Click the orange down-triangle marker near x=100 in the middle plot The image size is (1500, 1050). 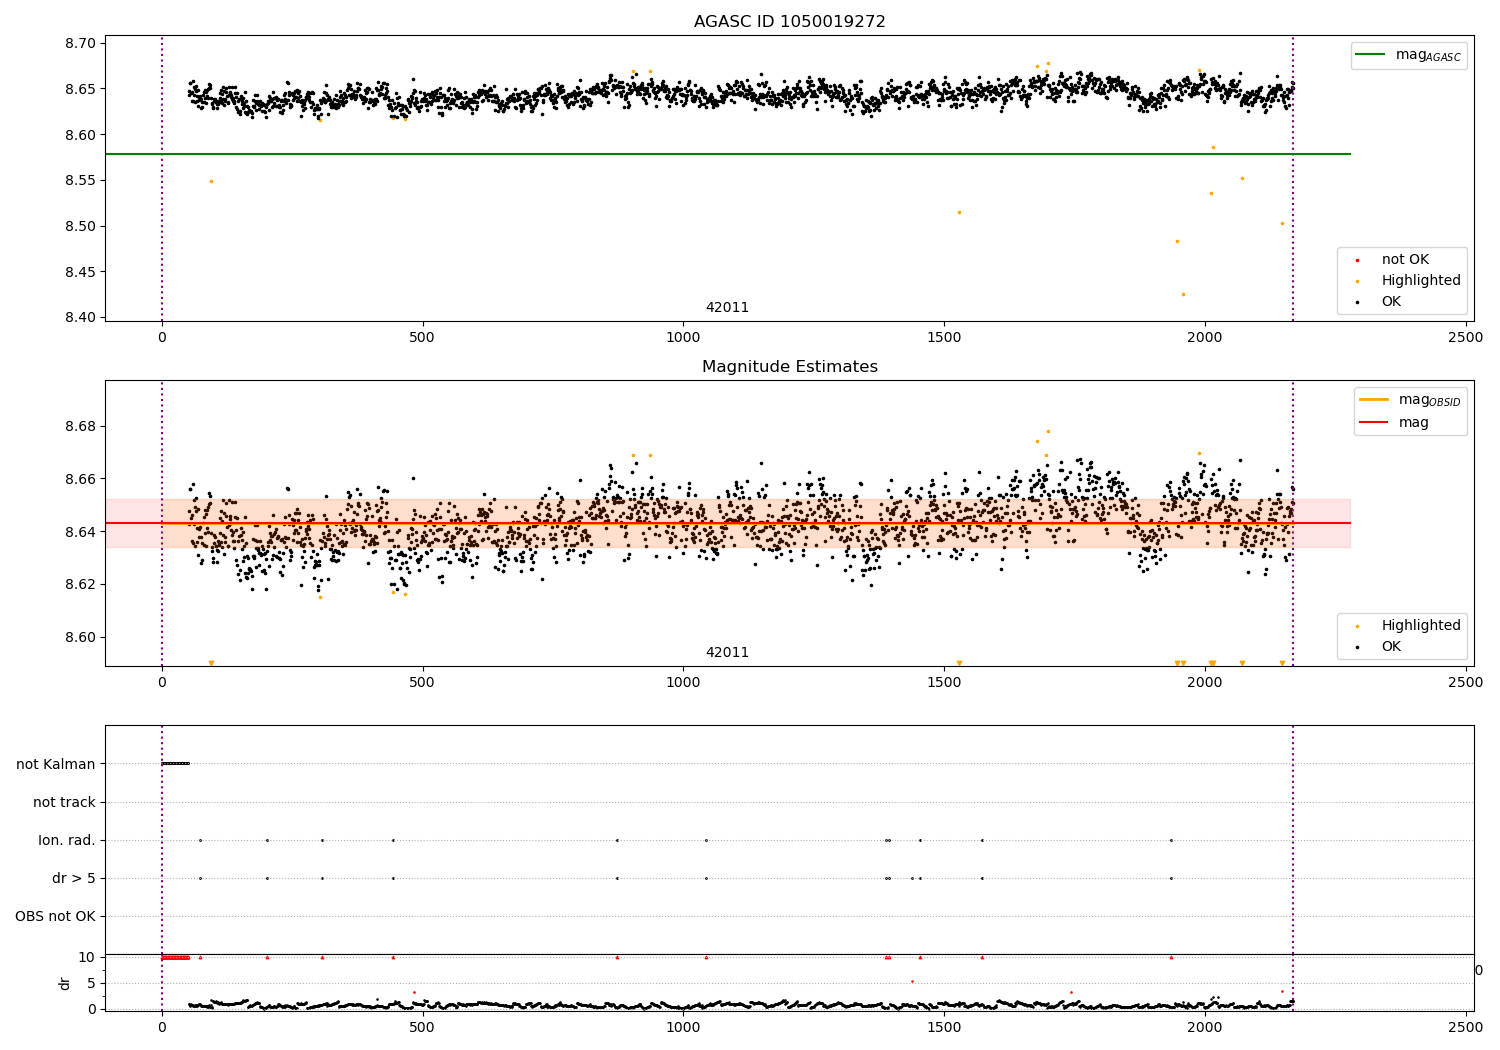211,663
